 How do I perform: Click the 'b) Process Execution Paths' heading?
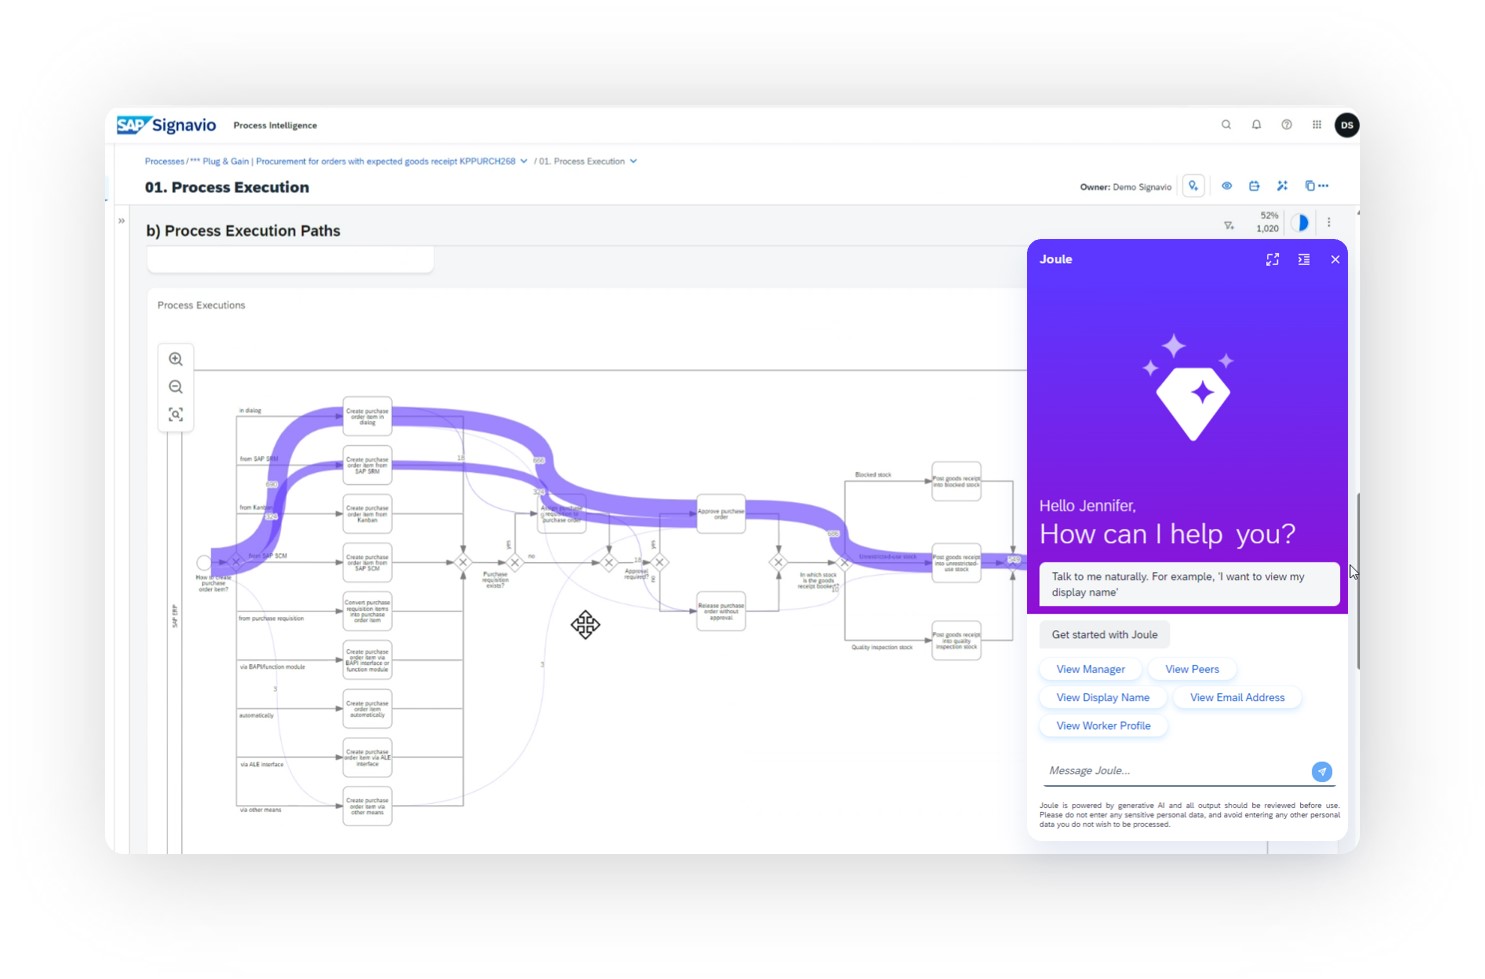[243, 231]
